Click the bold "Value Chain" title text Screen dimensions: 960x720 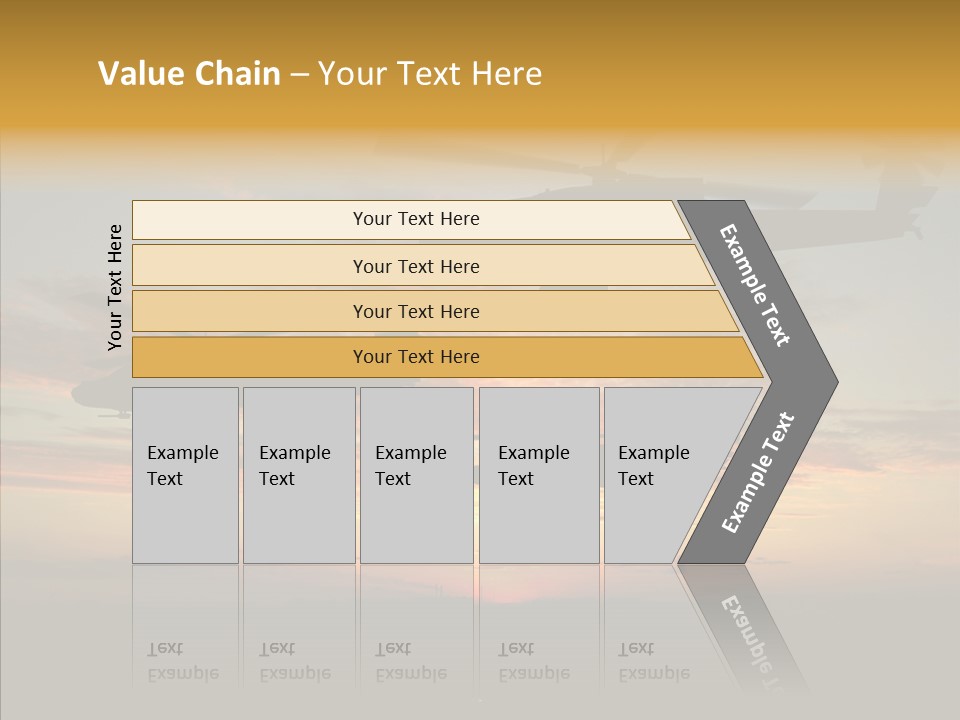click(x=189, y=74)
